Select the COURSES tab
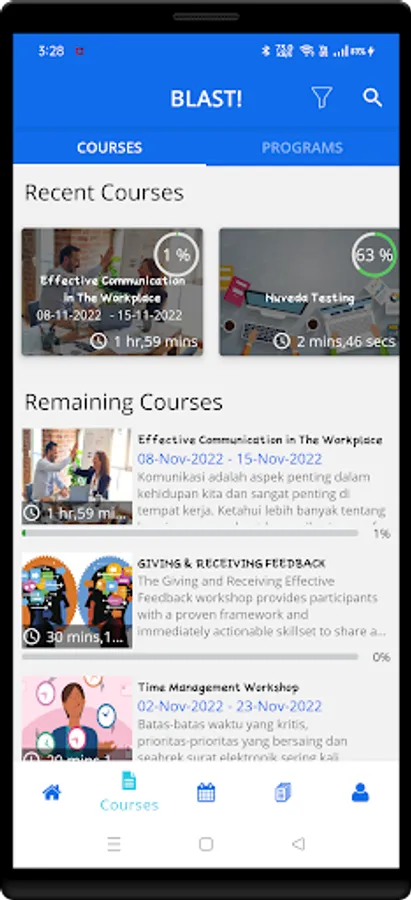 coord(110,148)
